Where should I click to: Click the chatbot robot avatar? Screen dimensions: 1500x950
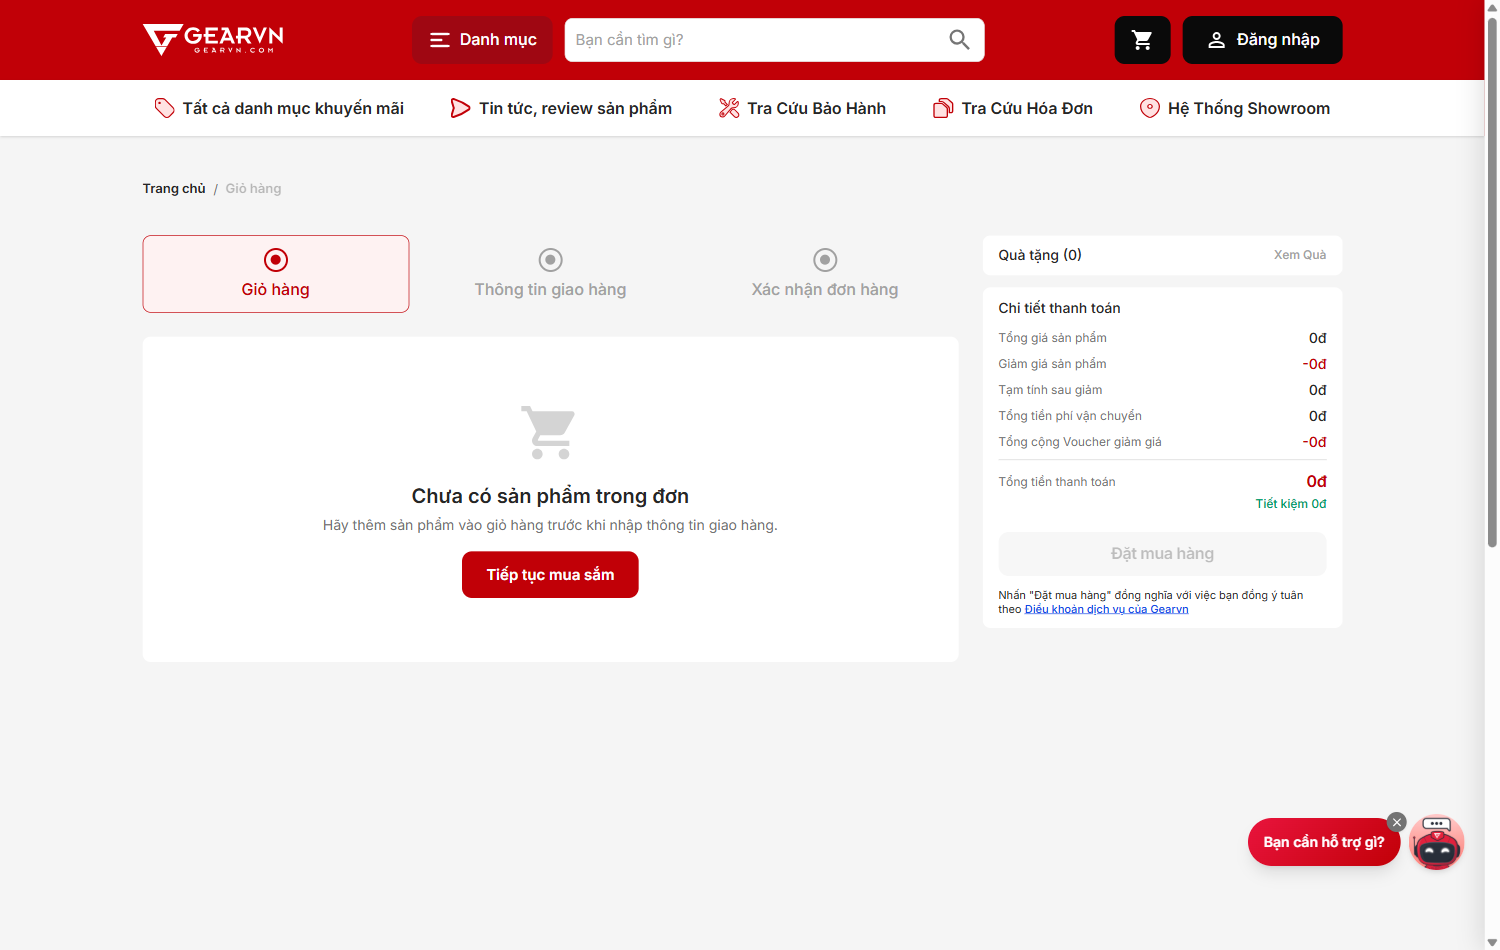1436,842
